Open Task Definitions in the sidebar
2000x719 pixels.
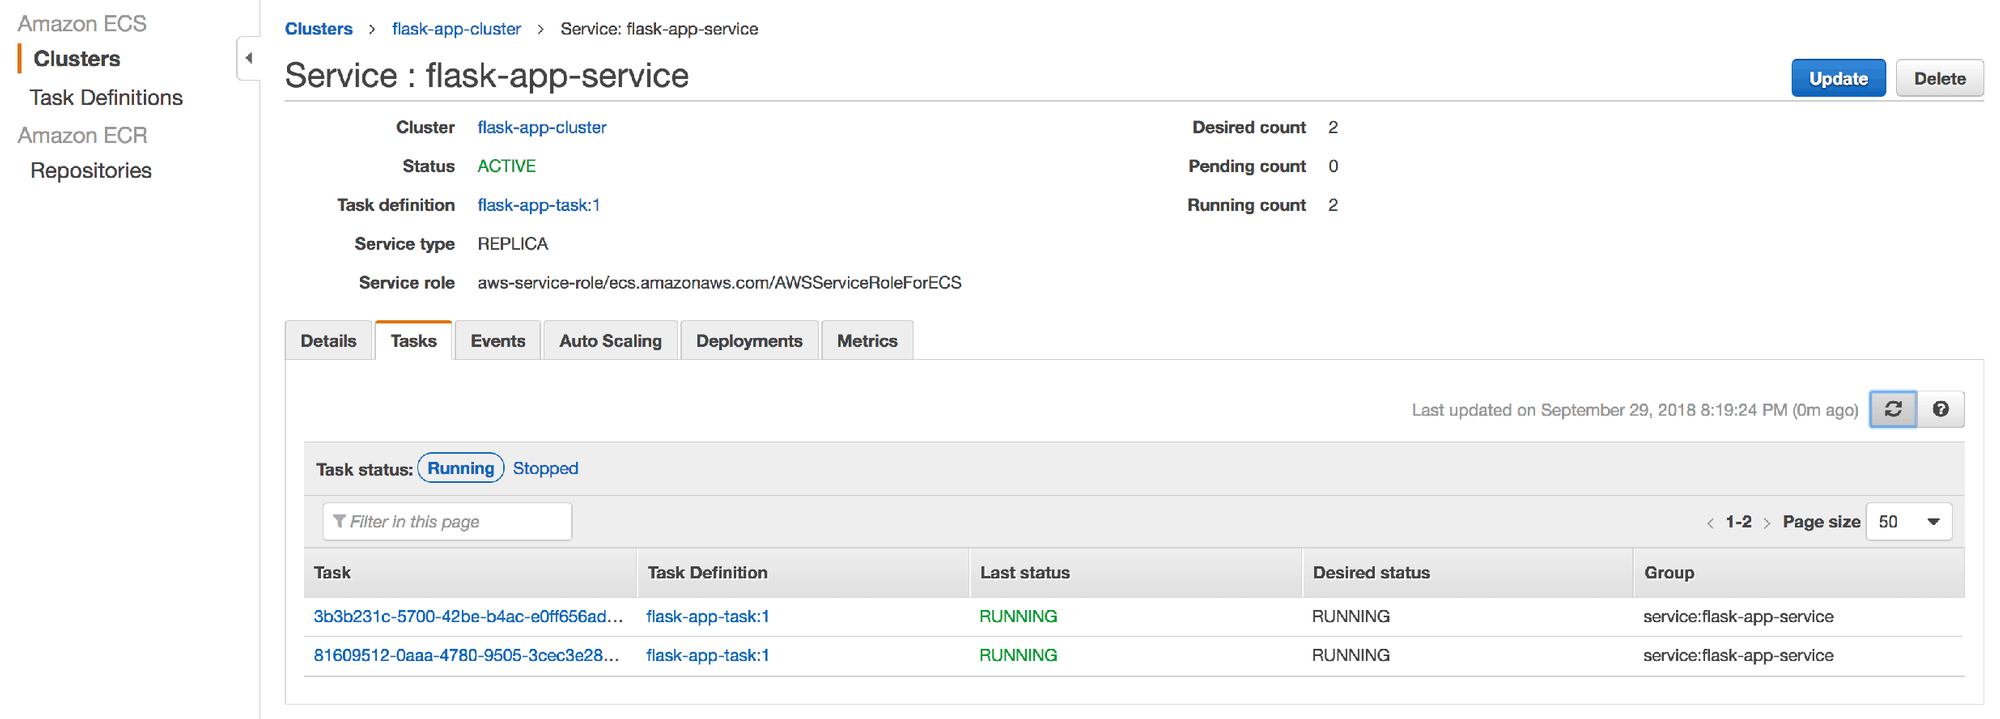coord(106,97)
